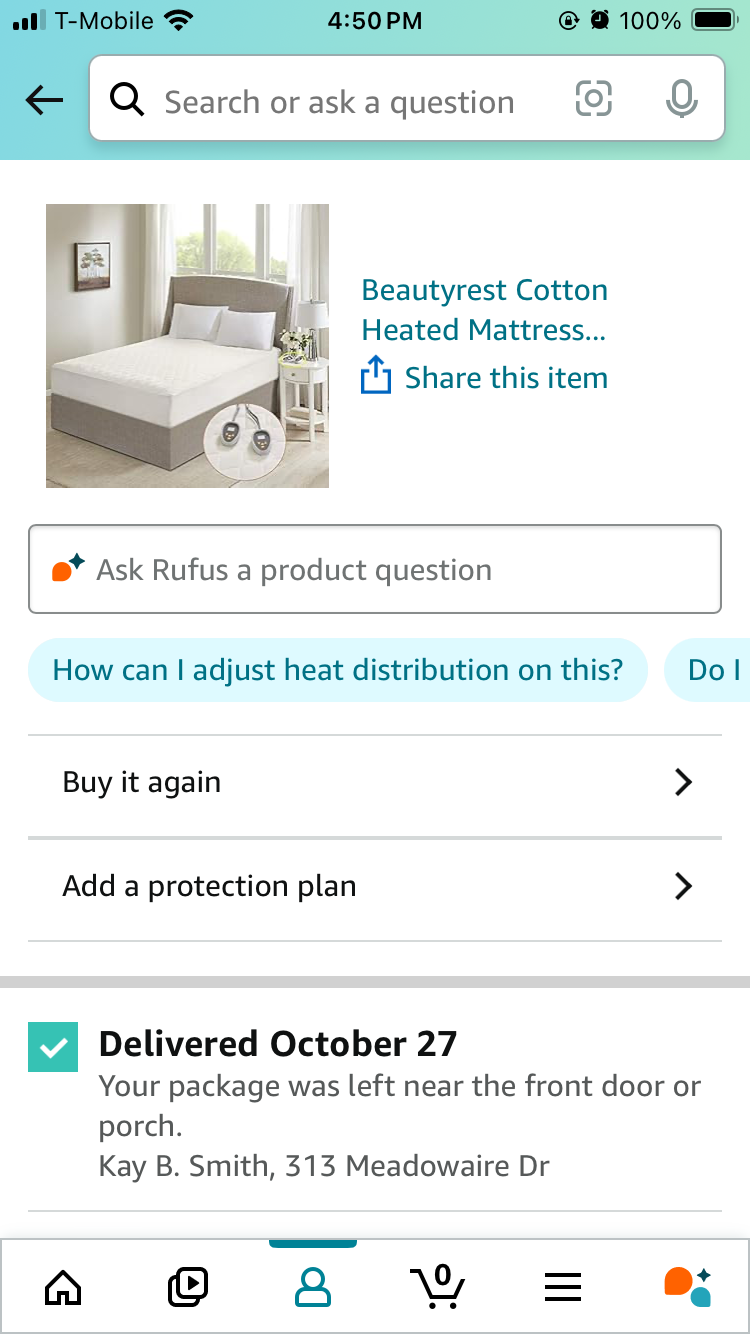Tap the share icon beside Share this item
750x1334 pixels.
(x=375, y=376)
